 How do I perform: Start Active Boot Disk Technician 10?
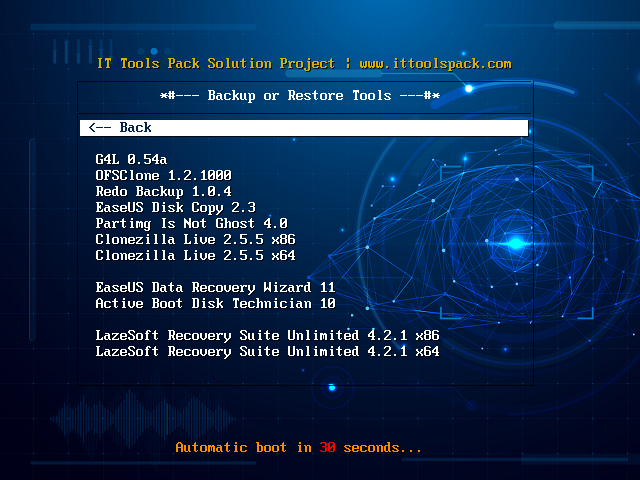click(215, 303)
